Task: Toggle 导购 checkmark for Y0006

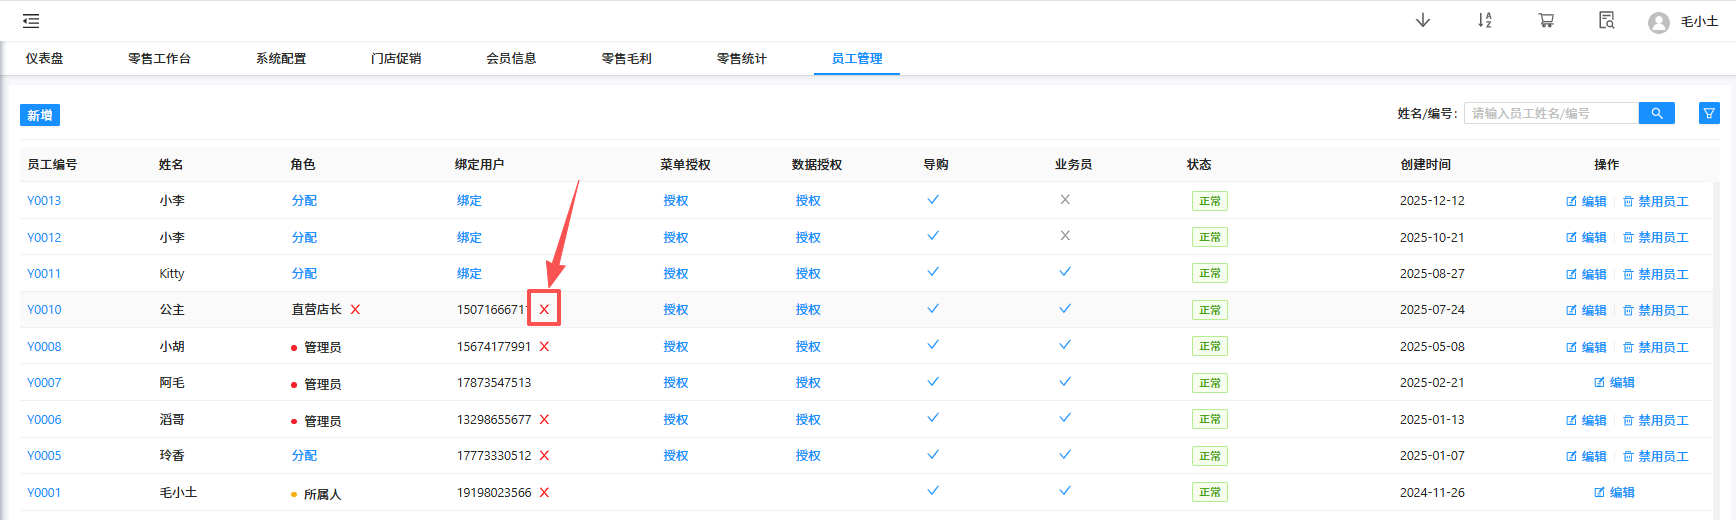Action: [x=933, y=418]
